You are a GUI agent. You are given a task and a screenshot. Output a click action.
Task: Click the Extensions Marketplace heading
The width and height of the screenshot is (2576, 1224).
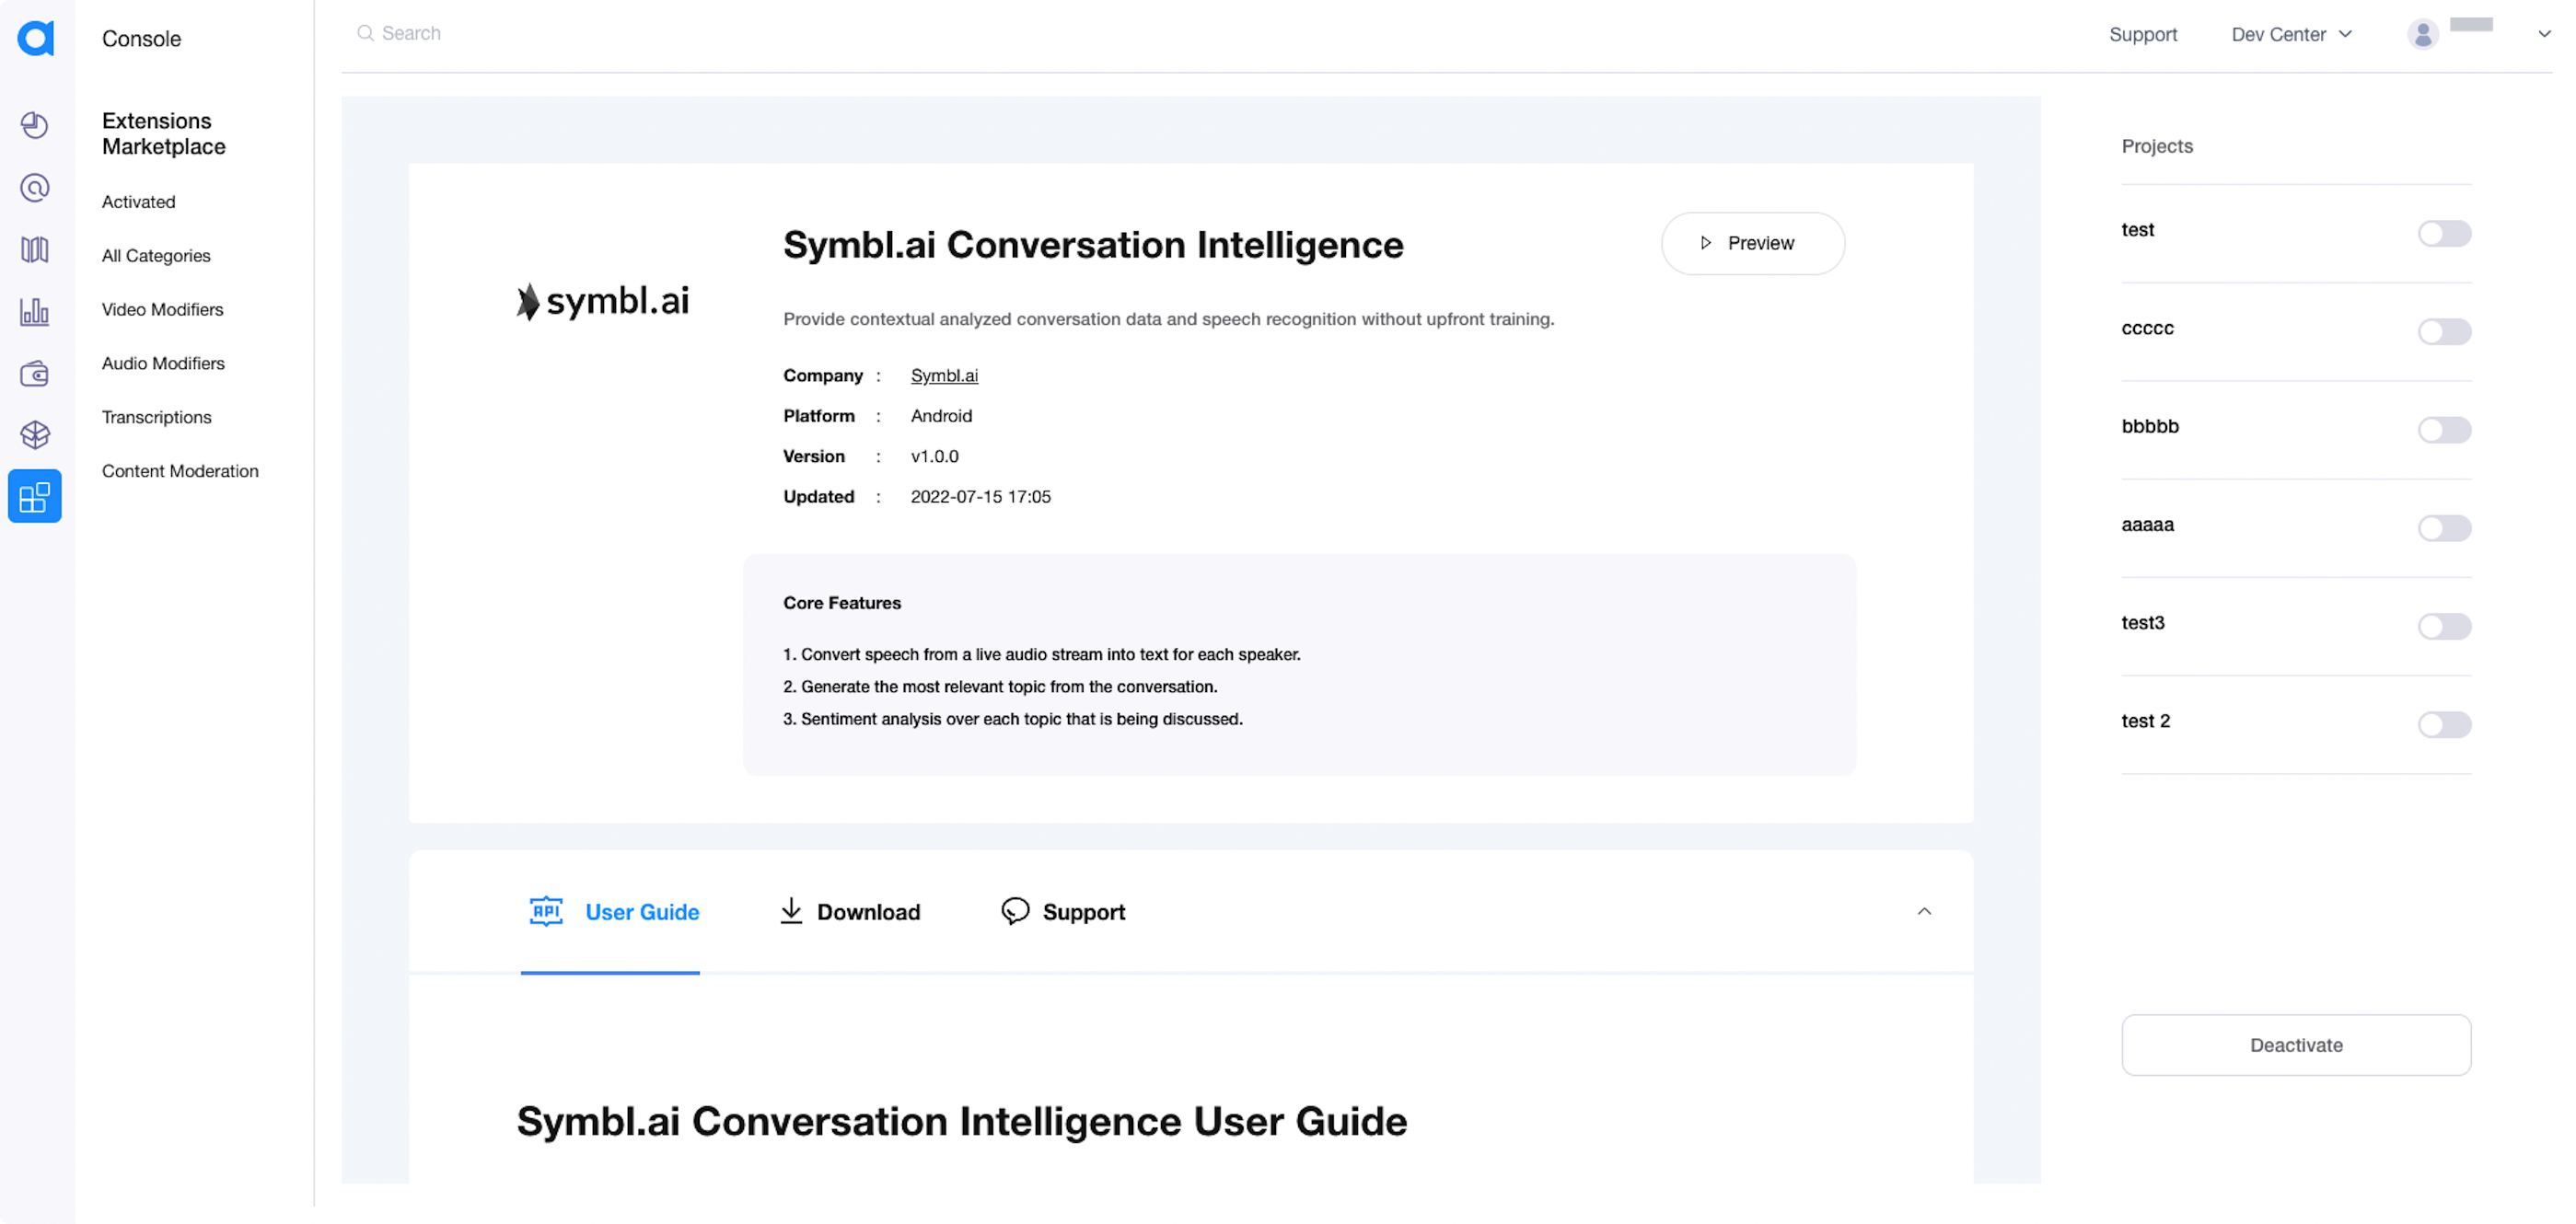click(163, 133)
